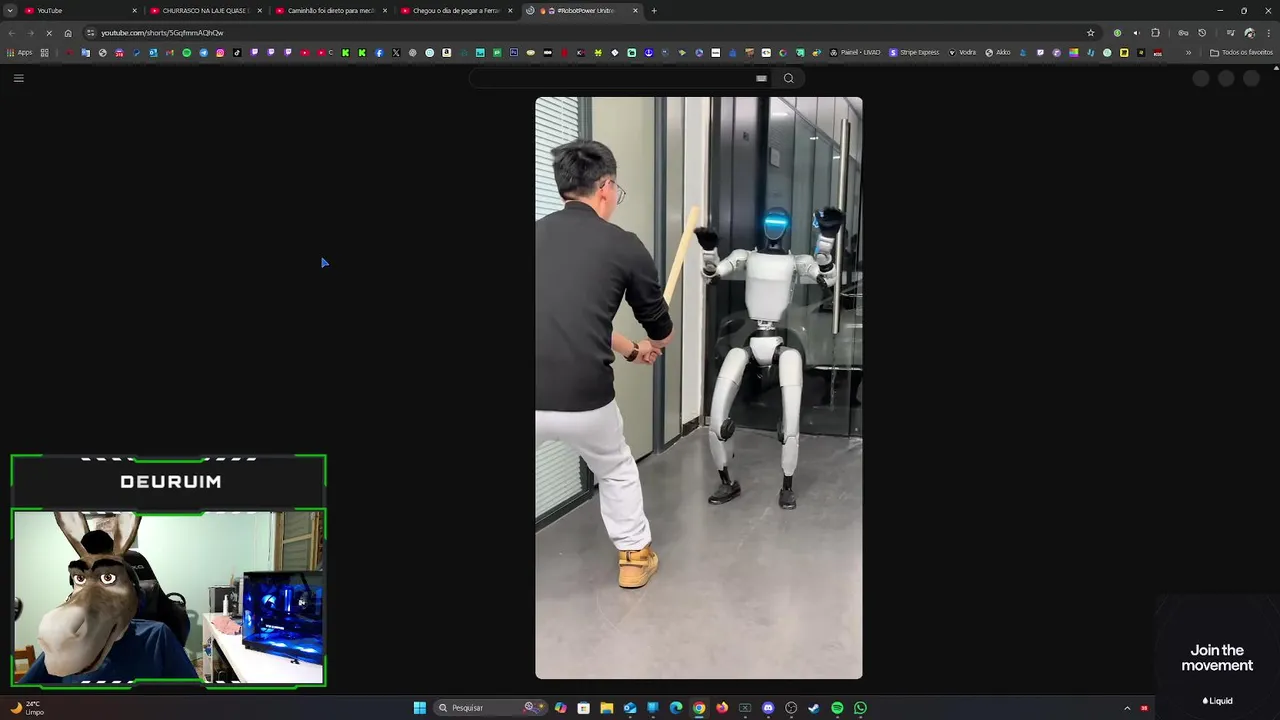The width and height of the screenshot is (1280, 720).
Task: Open the Windows Start menu
Action: pyautogui.click(x=420, y=708)
